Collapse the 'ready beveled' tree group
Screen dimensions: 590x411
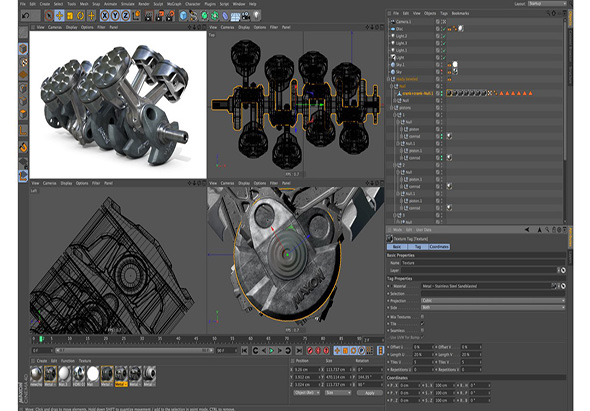389,79
